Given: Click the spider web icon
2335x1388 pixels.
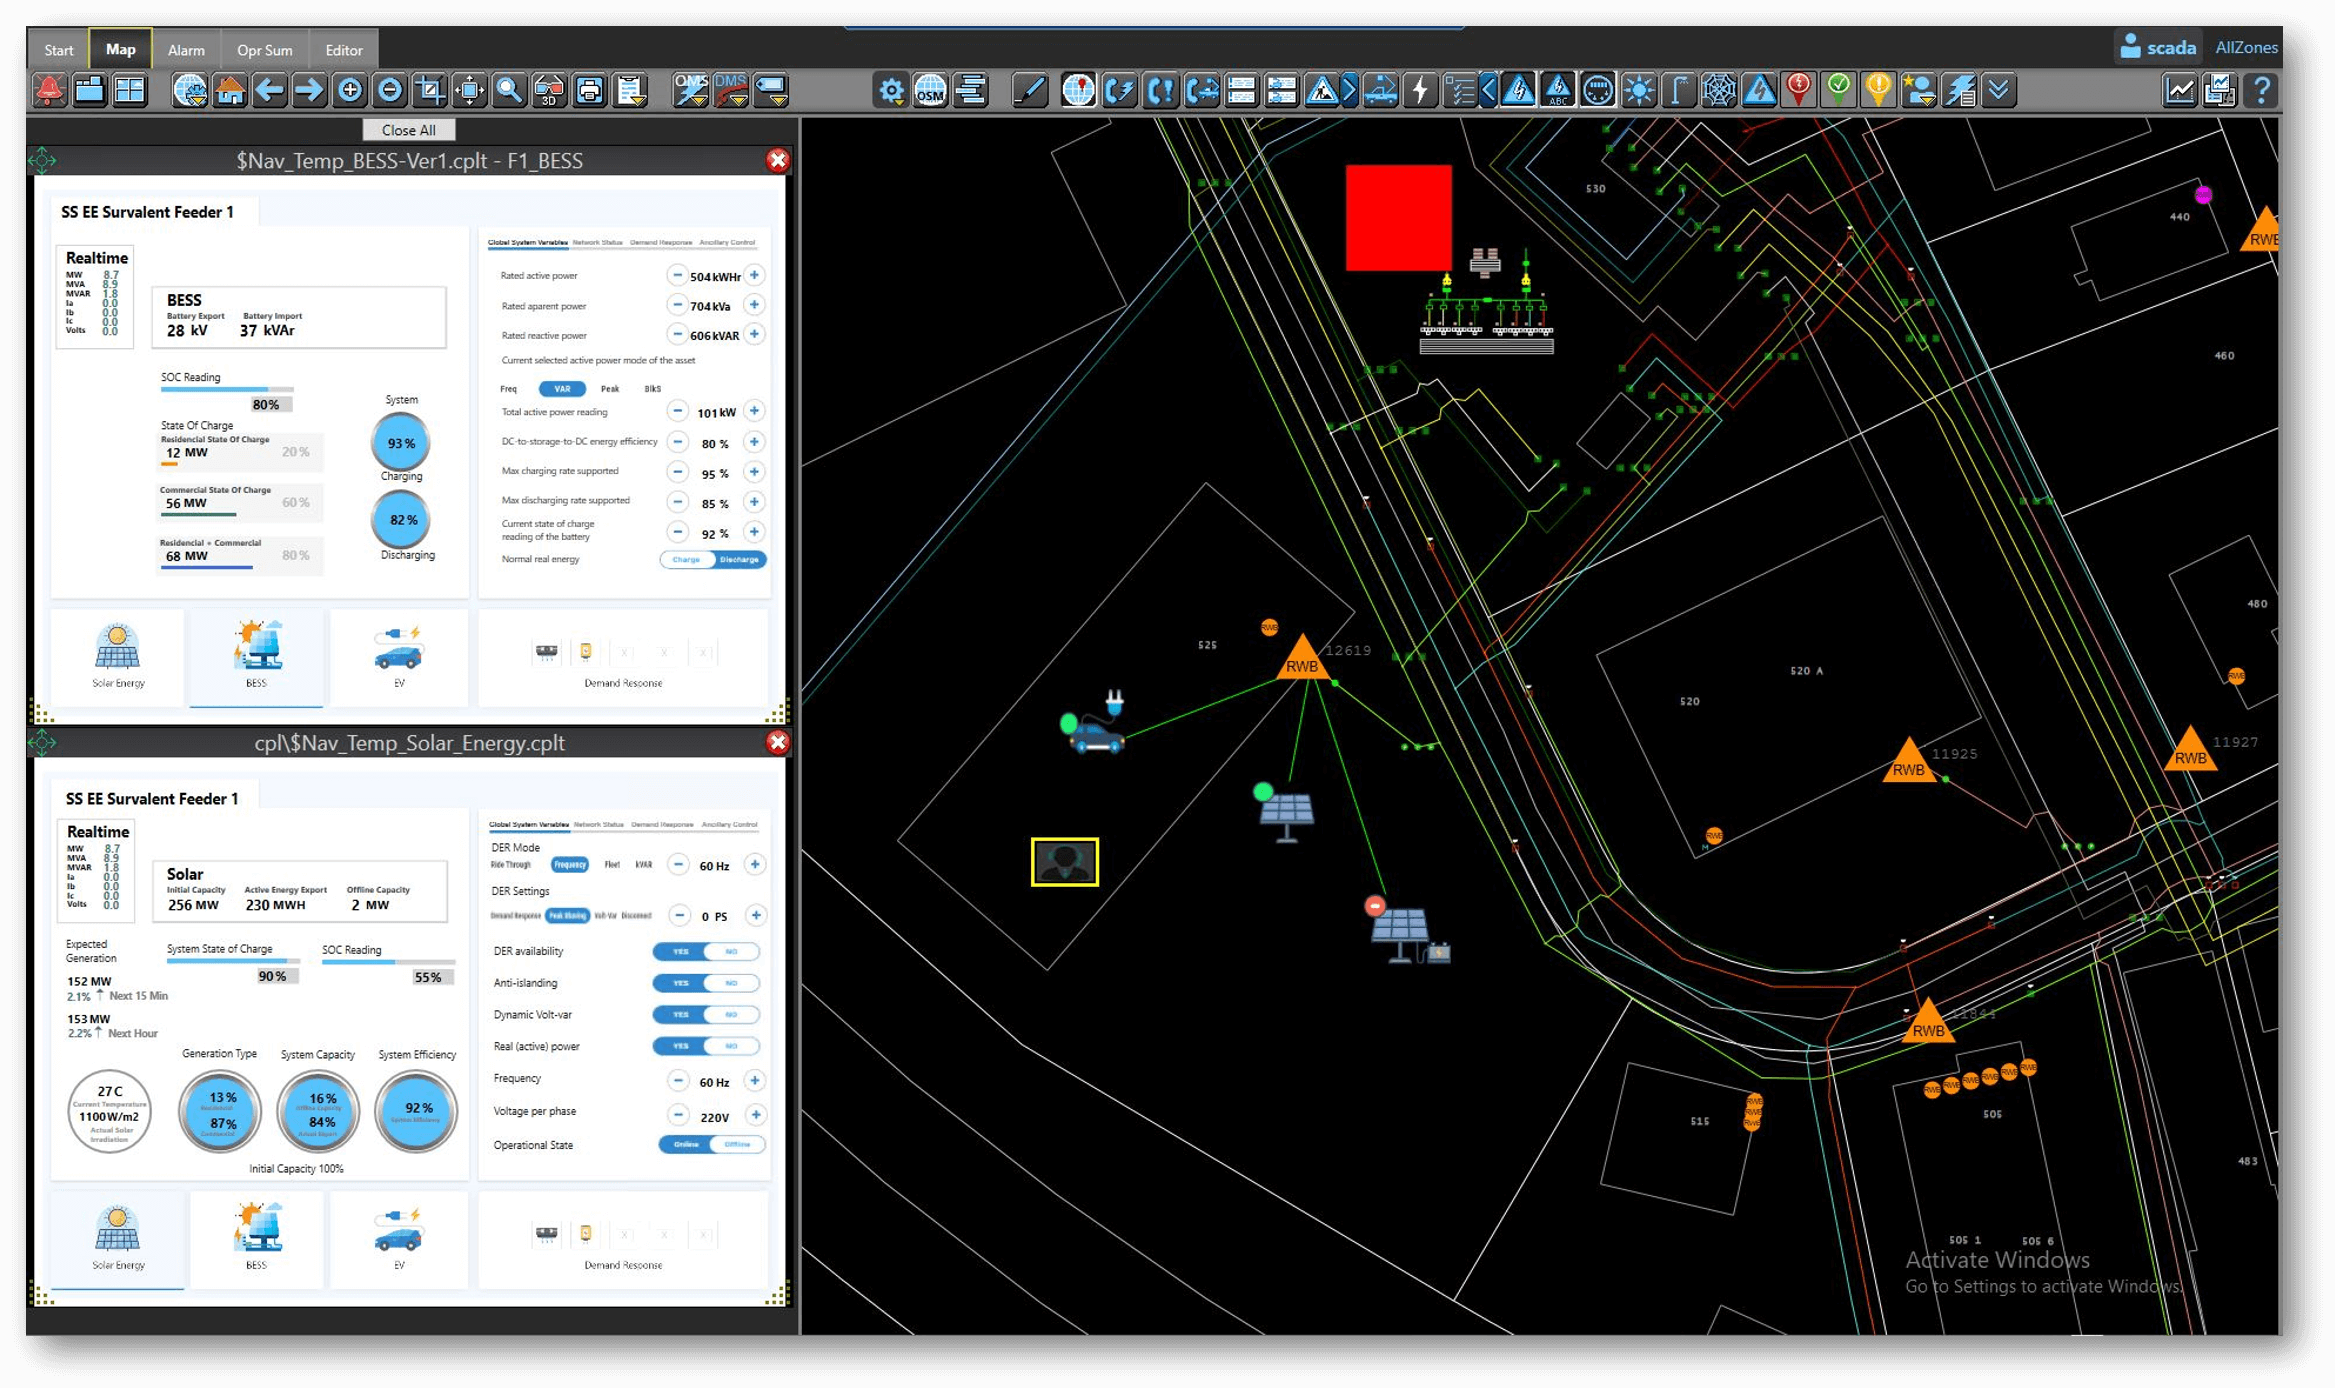Looking at the screenshot, I should [x=1718, y=91].
